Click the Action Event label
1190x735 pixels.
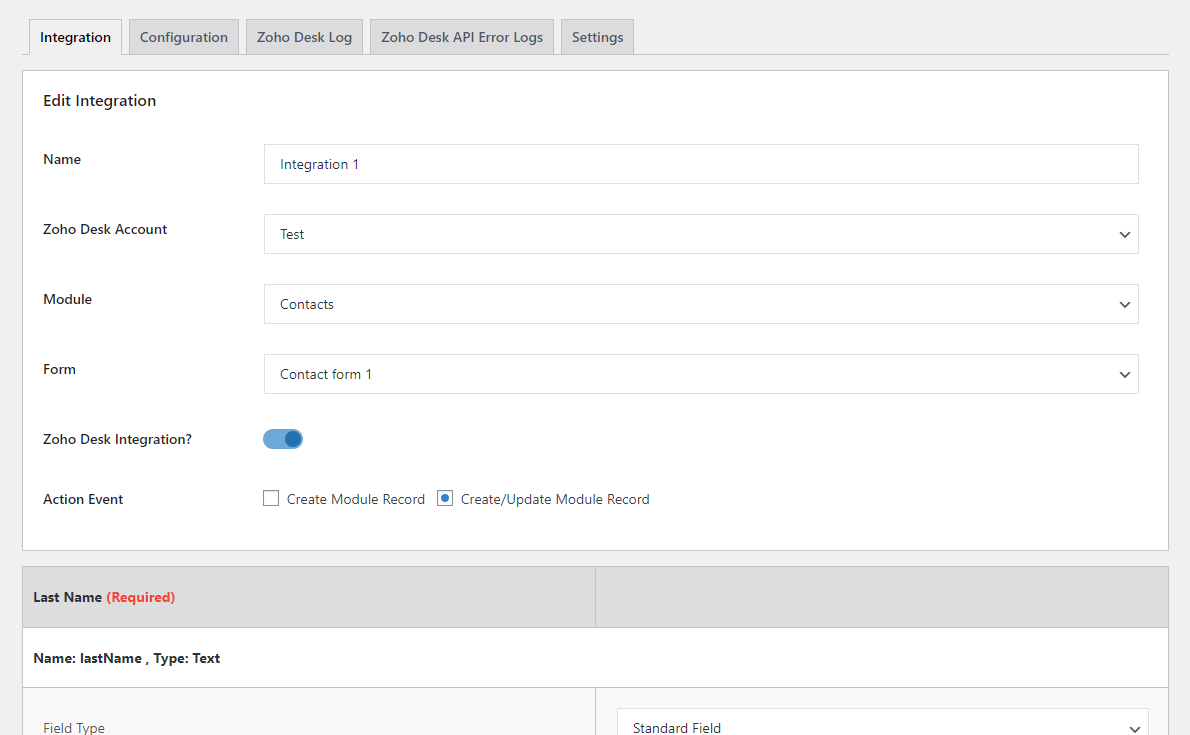[x=83, y=499]
